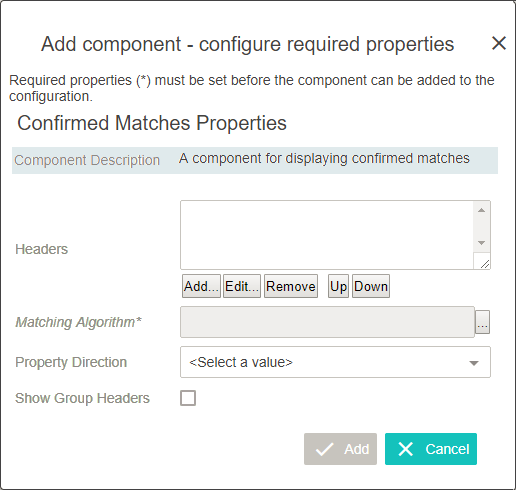Remove the selected header entry
Image resolution: width=516 pixels, height=490 pixels.
pyautogui.click(x=291, y=286)
